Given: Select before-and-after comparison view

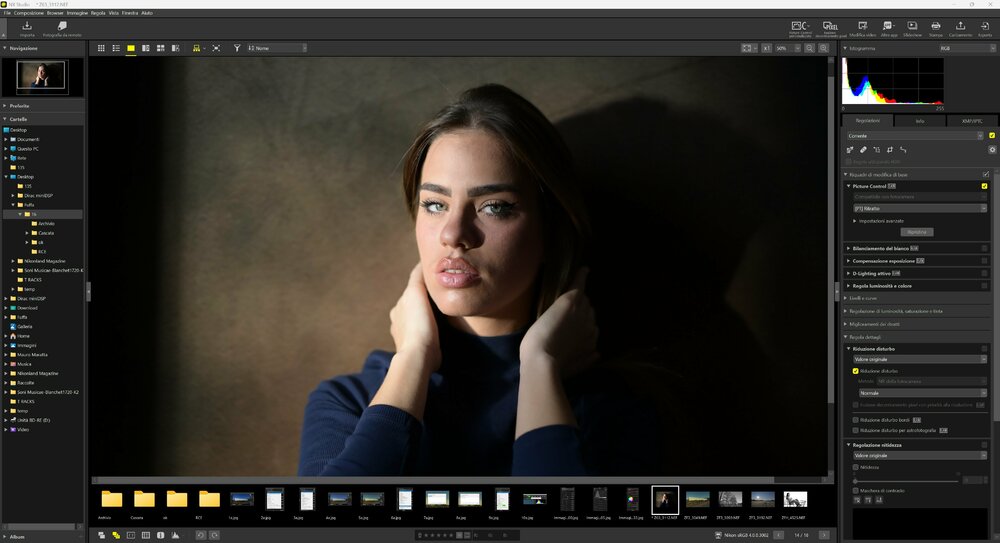Looking at the screenshot, I should click(175, 48).
